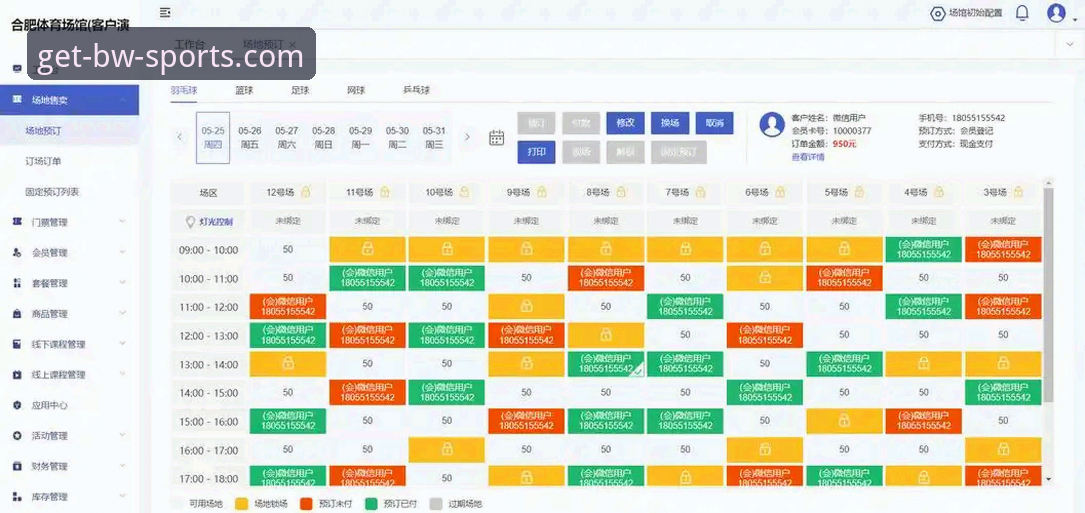Go to next week date arrow

(467, 137)
